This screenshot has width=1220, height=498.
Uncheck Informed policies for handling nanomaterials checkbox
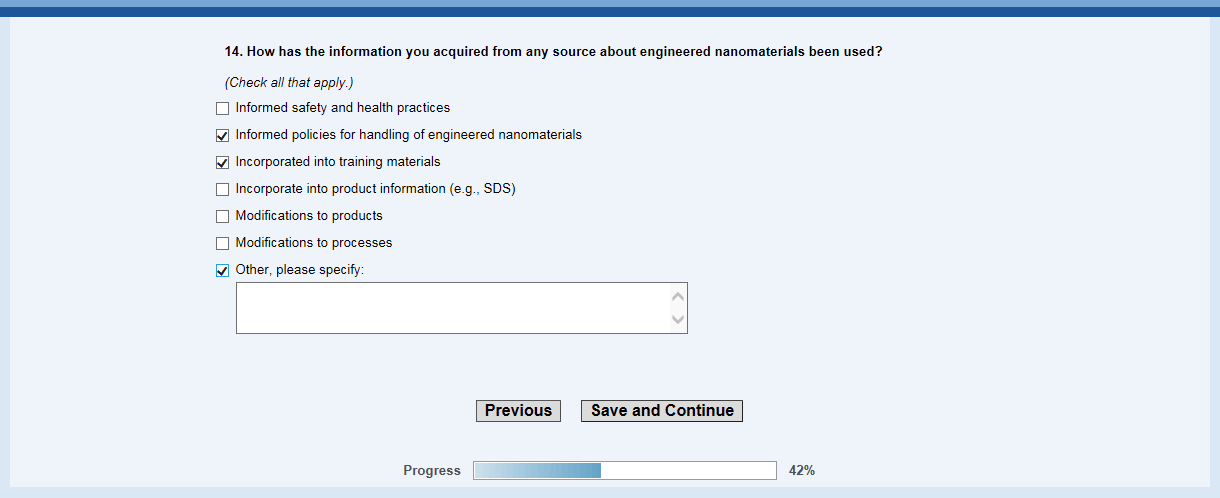click(222, 135)
